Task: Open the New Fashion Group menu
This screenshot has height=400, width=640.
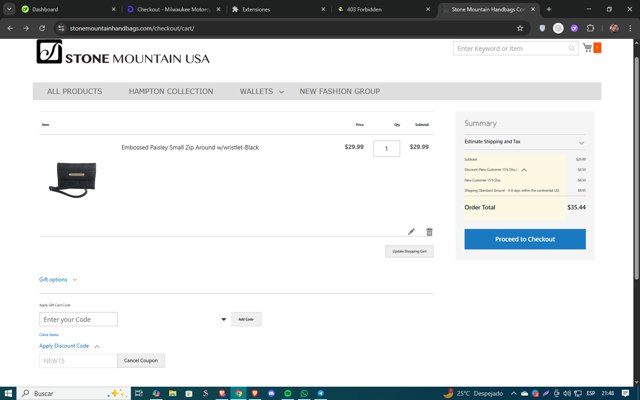Action: click(x=340, y=91)
